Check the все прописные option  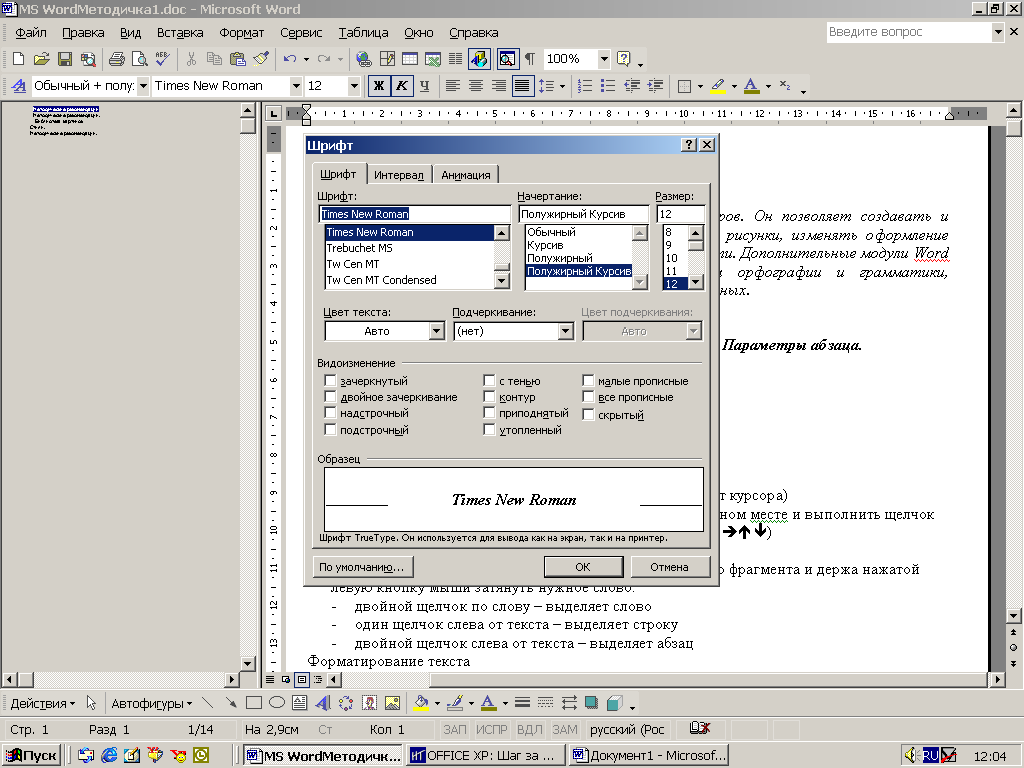[x=588, y=396]
